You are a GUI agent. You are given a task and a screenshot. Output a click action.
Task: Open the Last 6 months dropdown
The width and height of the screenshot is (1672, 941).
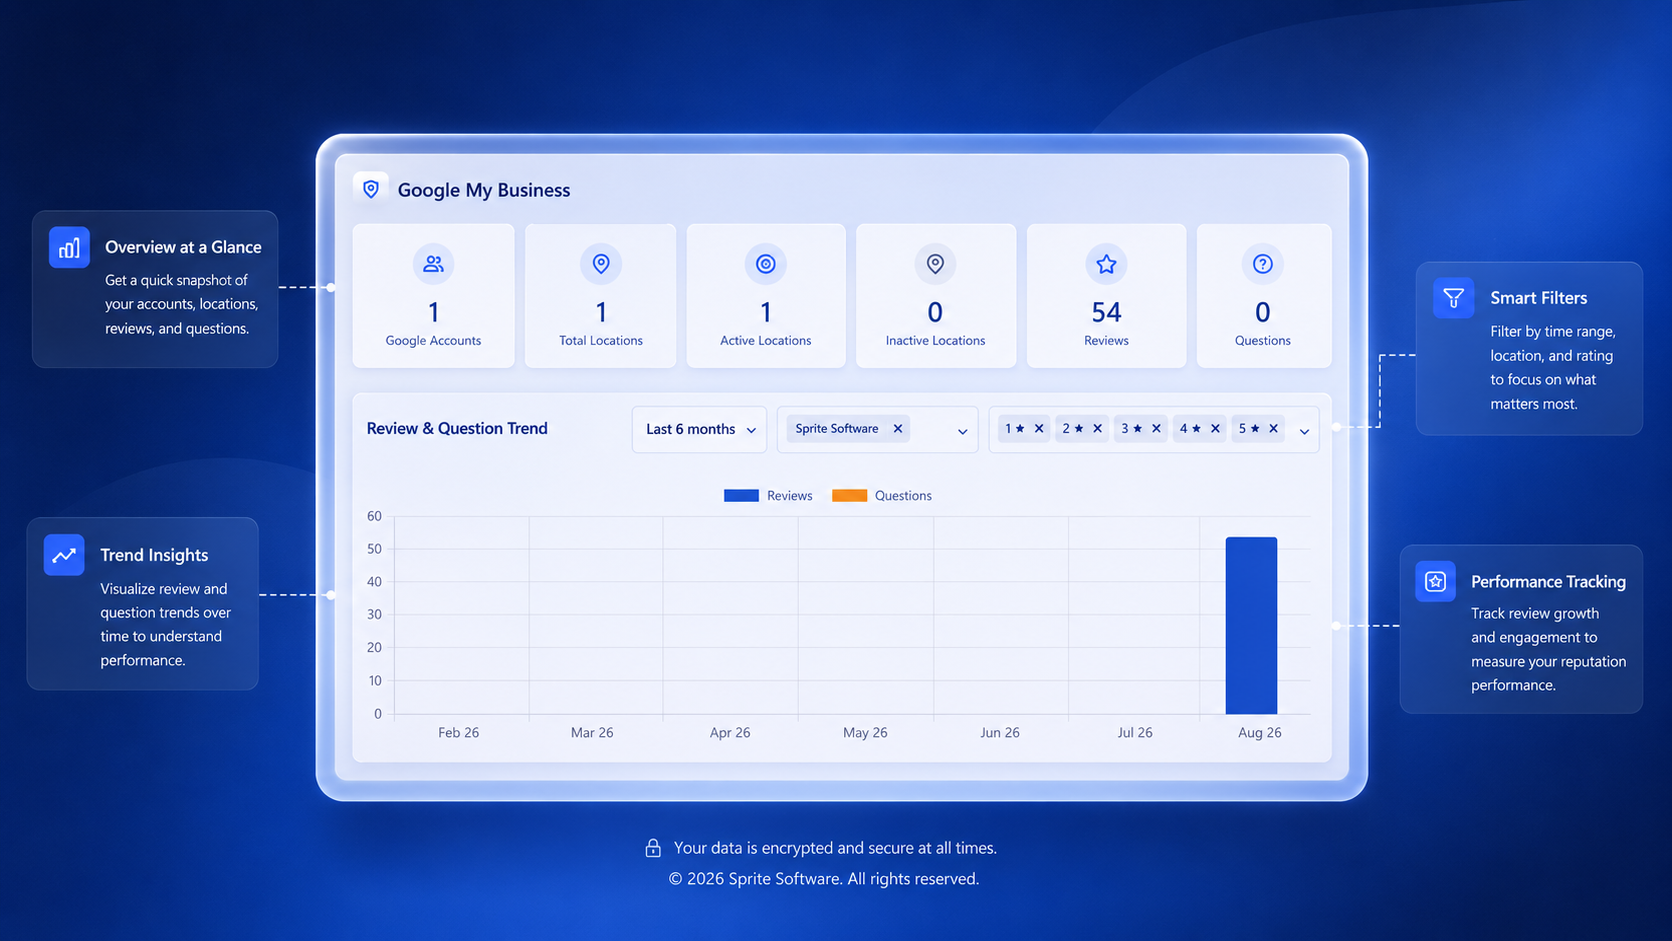699,429
